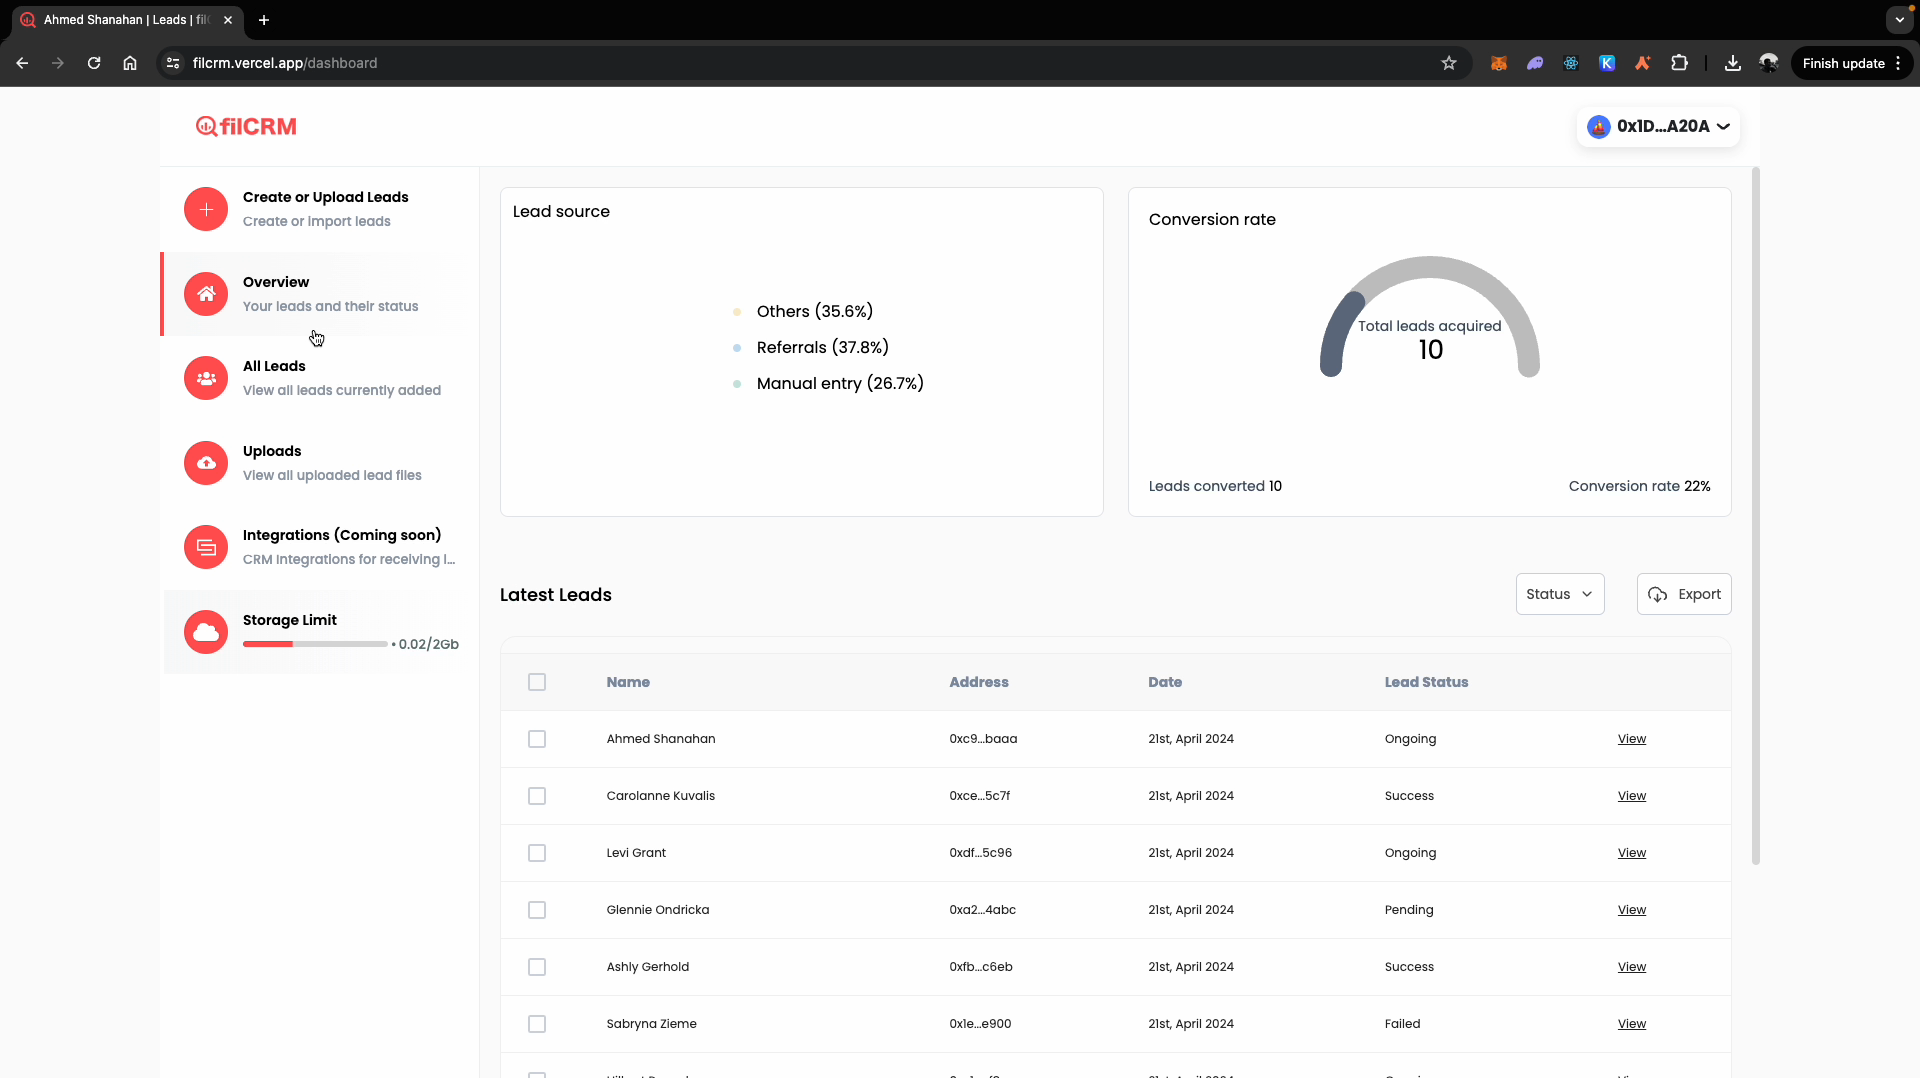Screen dimensions: 1920x1078
Task: Click the Others legend color dot
Action: click(737, 312)
